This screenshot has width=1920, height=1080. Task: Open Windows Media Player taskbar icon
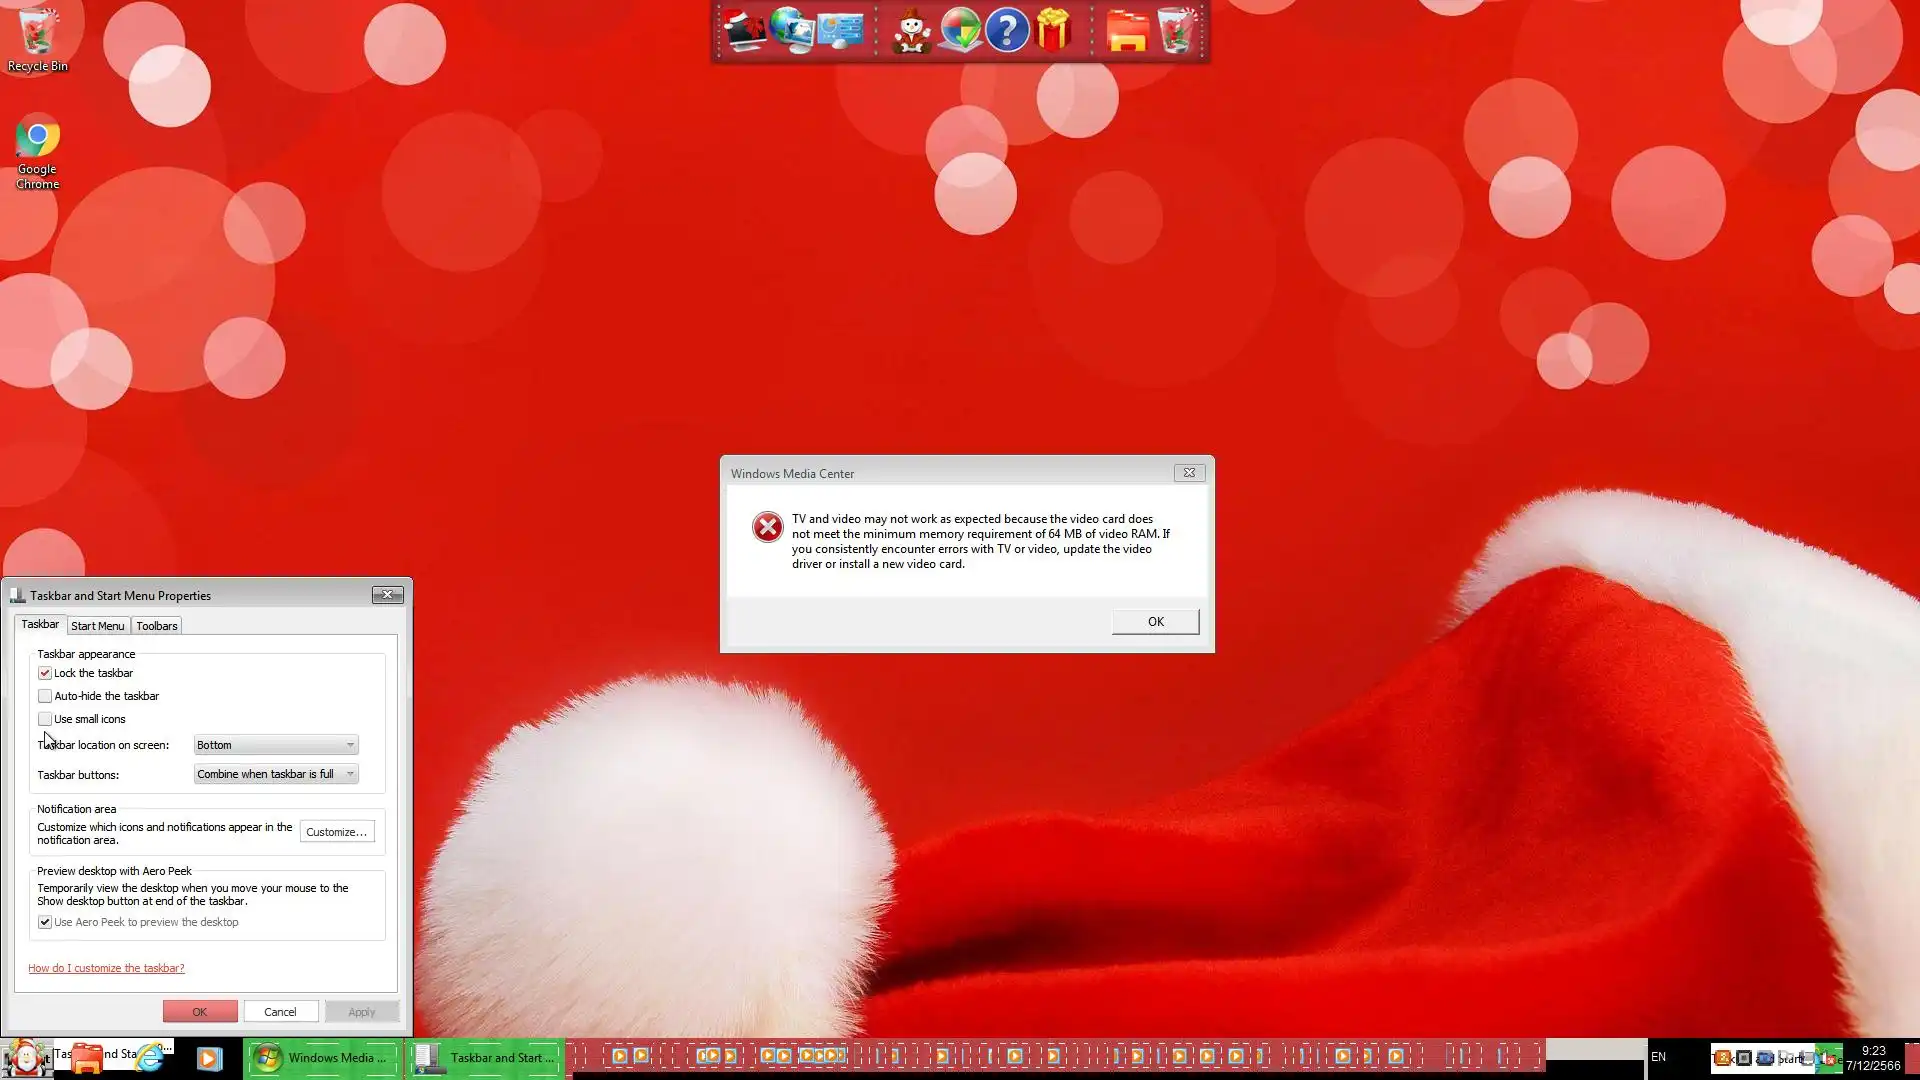tap(209, 1058)
